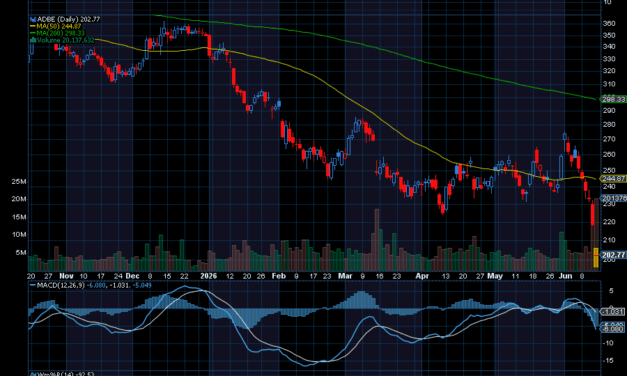
Task: Click the -6.080 MACD value tag
Action: click(x=612, y=329)
